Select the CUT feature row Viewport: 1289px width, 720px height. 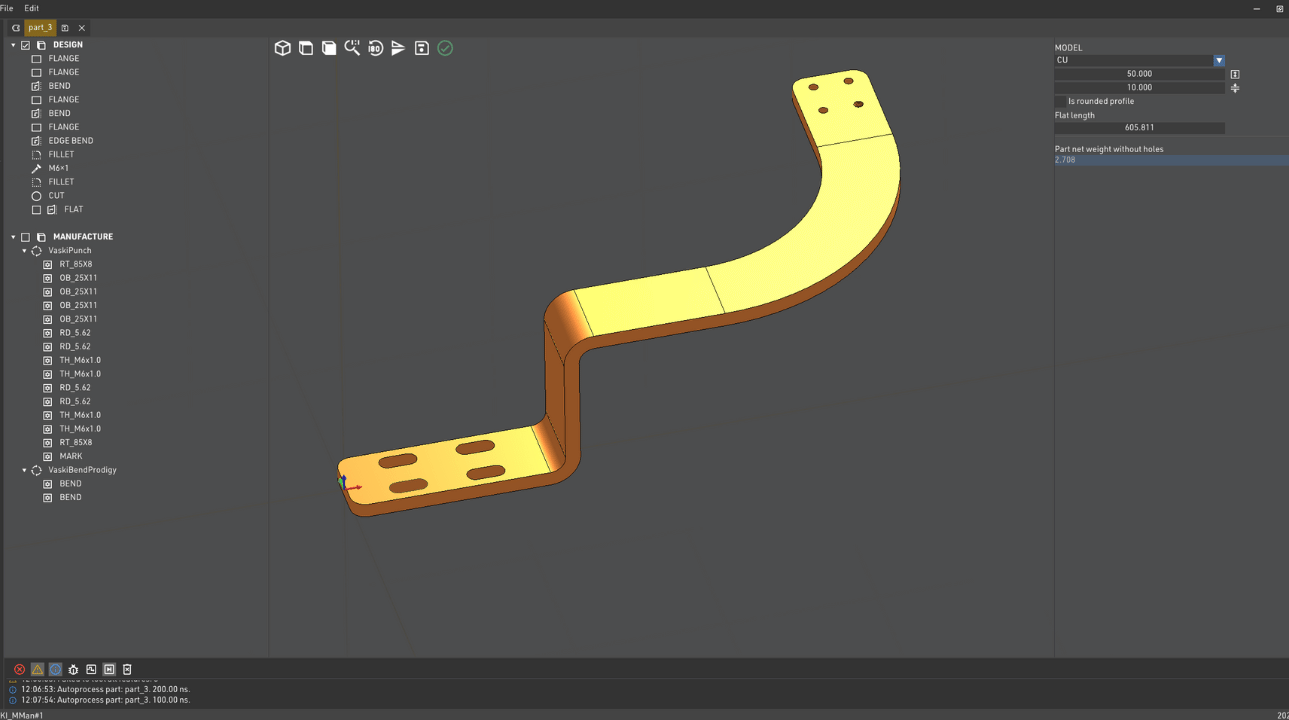click(56, 196)
